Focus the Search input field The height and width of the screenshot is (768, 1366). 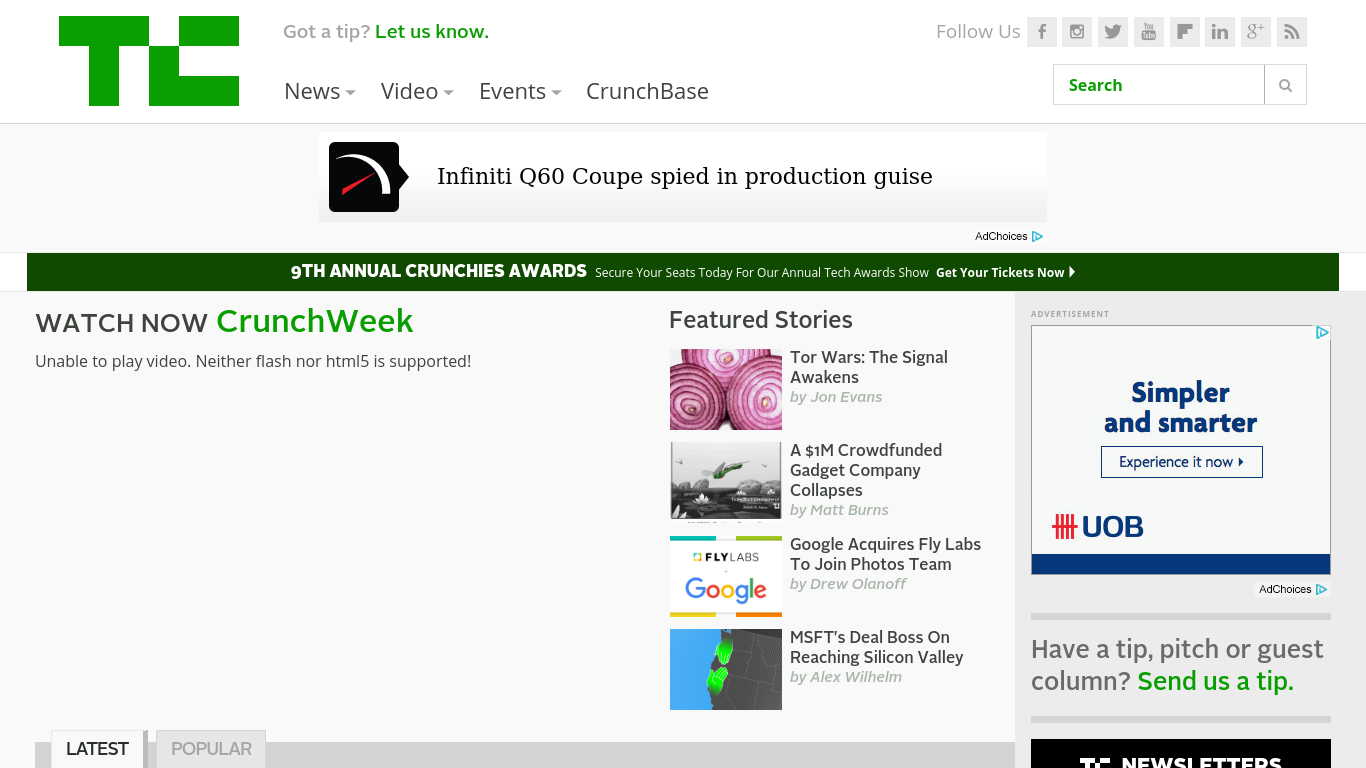(1159, 85)
